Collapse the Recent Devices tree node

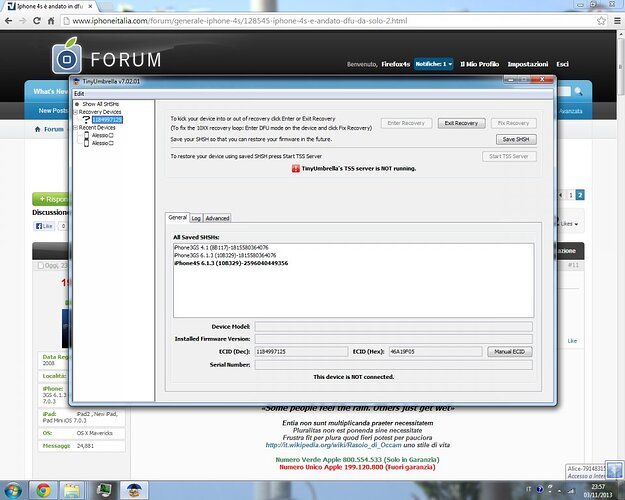(x=76, y=128)
